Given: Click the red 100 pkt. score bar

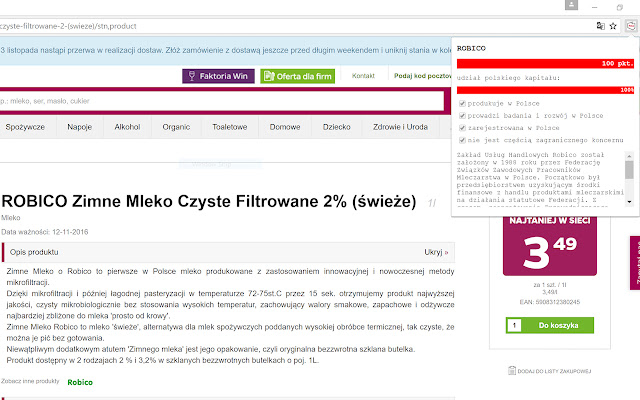Looking at the screenshot, I should pyautogui.click(x=545, y=63).
